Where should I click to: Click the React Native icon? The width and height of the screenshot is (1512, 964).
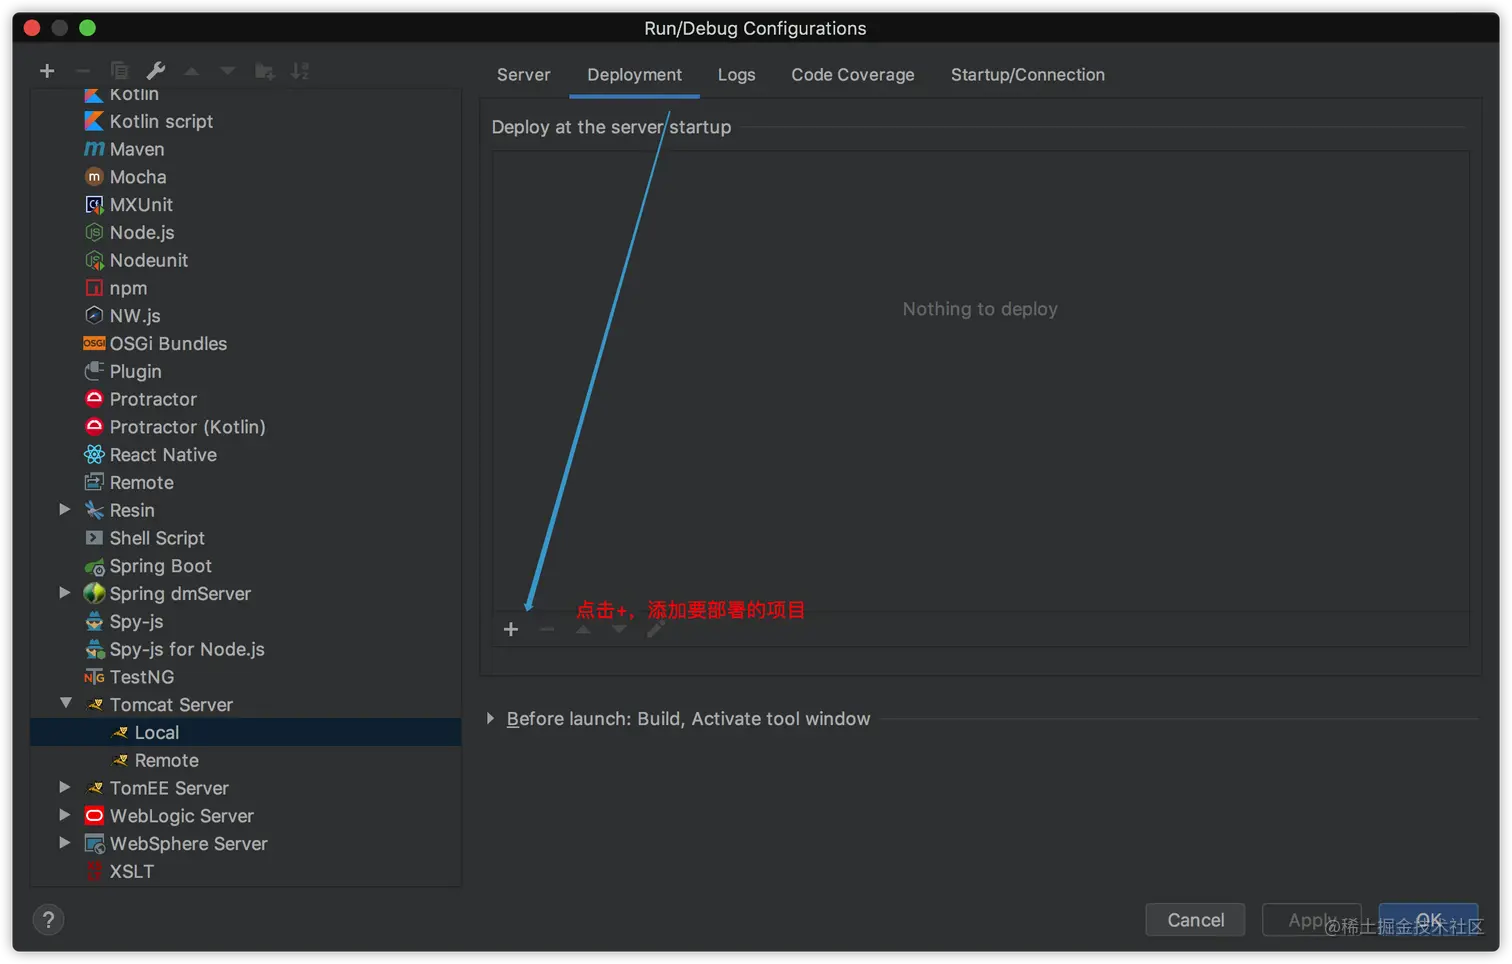pyautogui.click(x=94, y=455)
